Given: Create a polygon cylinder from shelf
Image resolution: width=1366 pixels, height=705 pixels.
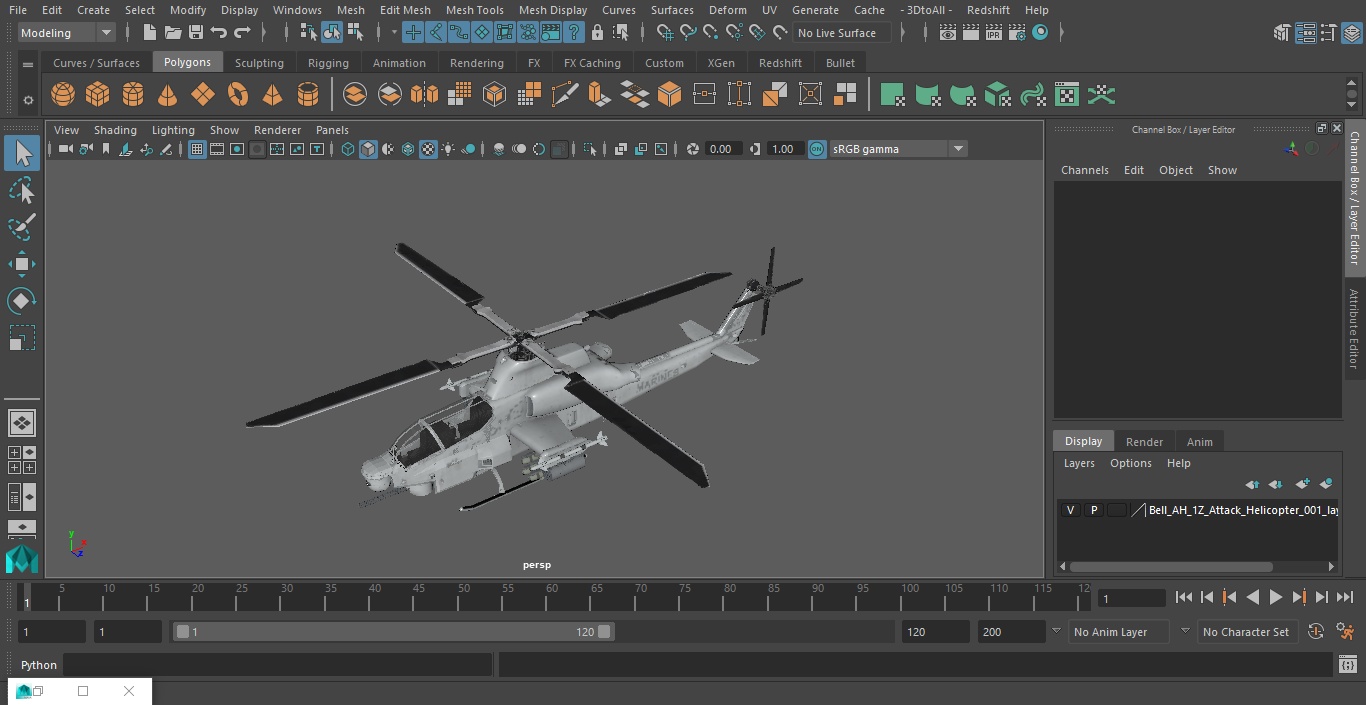Looking at the screenshot, I should [x=133, y=95].
